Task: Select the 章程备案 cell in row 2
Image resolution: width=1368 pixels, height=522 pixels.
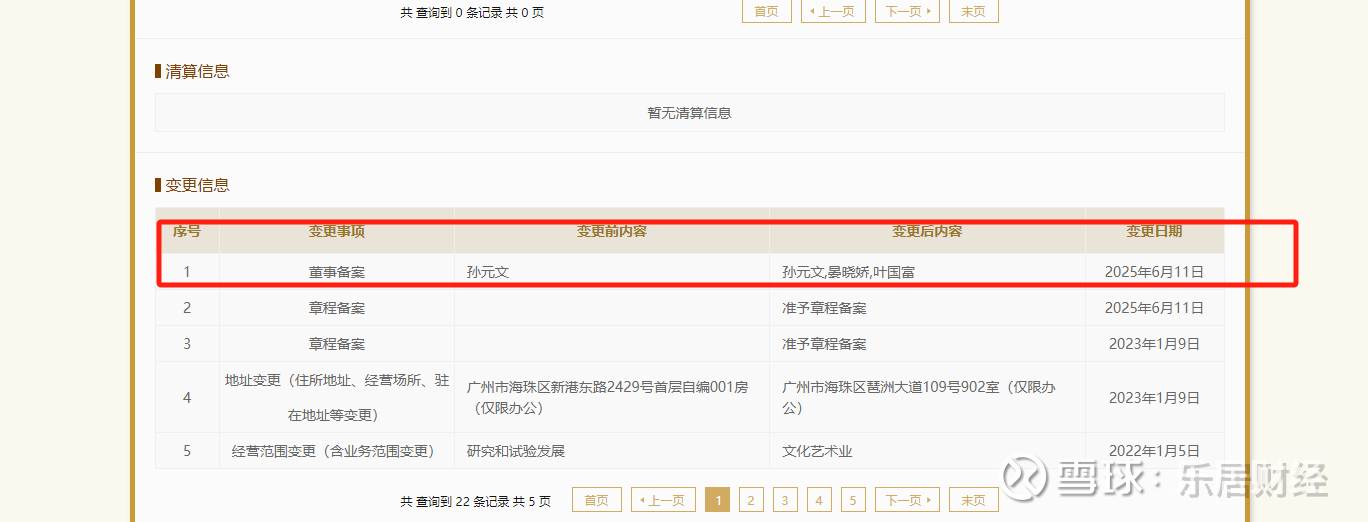Action: coord(337,308)
